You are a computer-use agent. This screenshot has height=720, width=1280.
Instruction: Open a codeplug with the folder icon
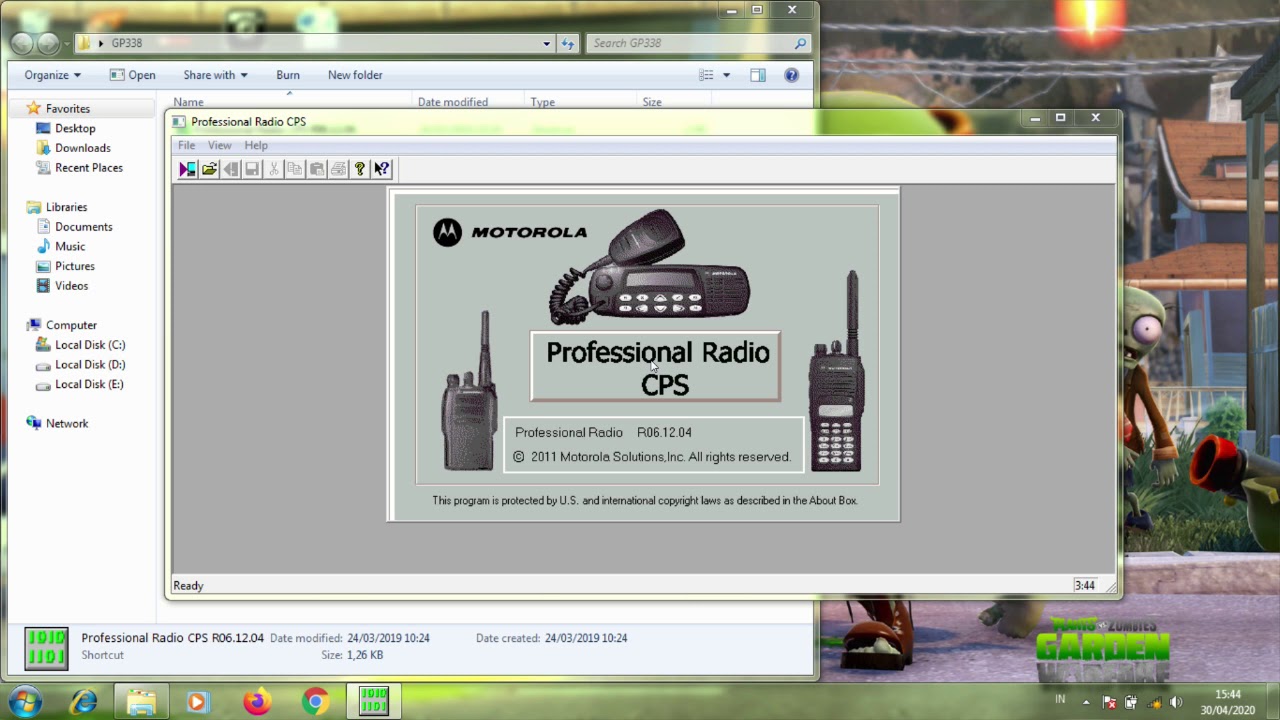(x=209, y=169)
